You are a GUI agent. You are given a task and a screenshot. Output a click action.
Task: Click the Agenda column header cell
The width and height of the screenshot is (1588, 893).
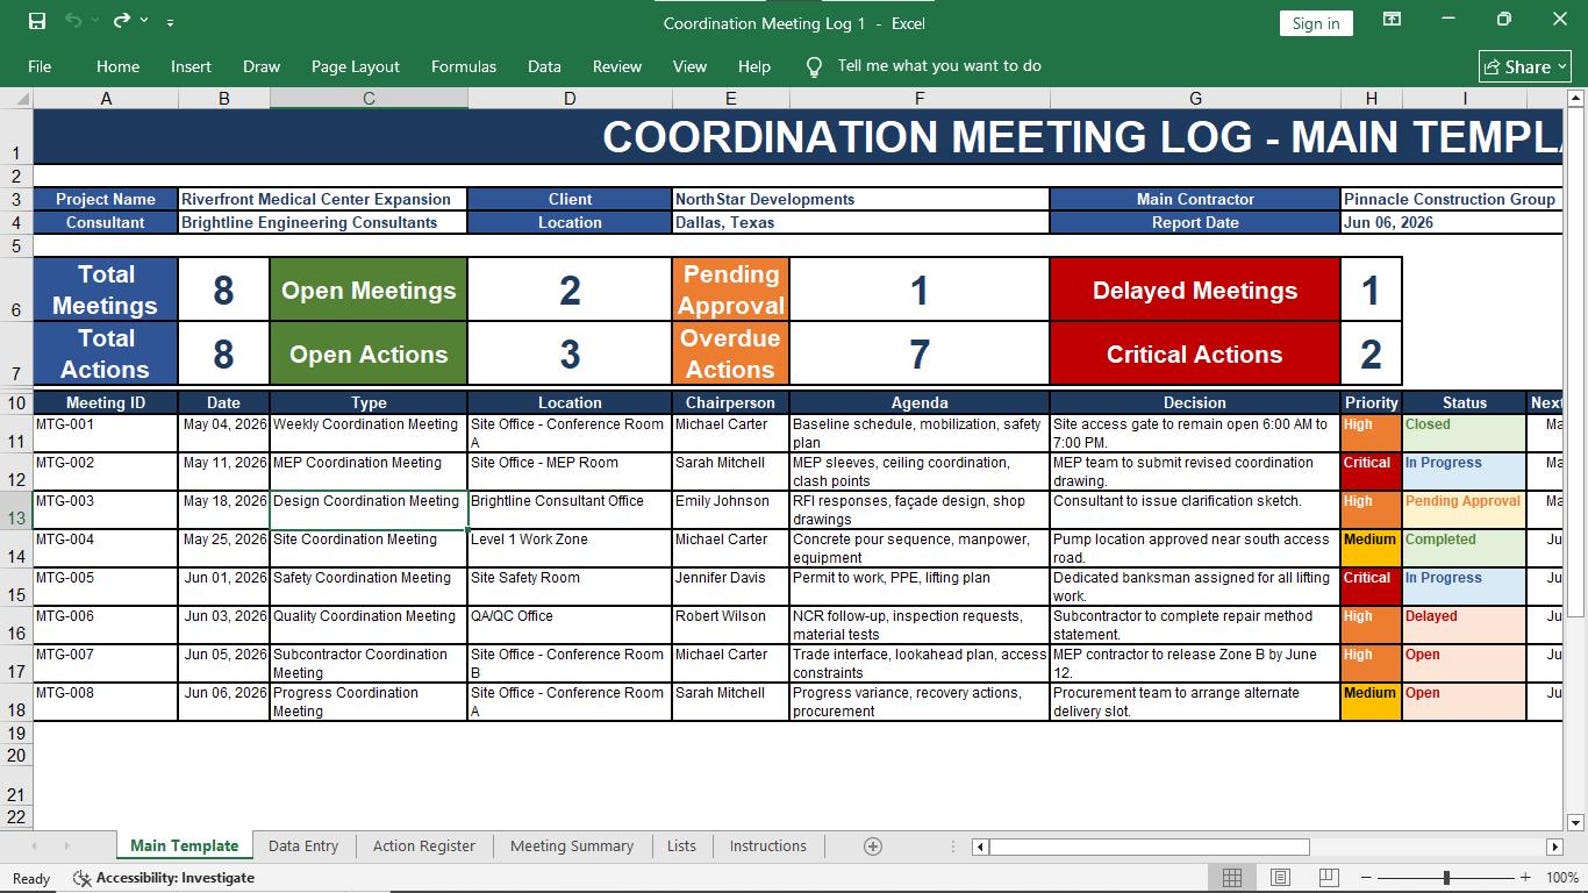pyautogui.click(x=919, y=402)
